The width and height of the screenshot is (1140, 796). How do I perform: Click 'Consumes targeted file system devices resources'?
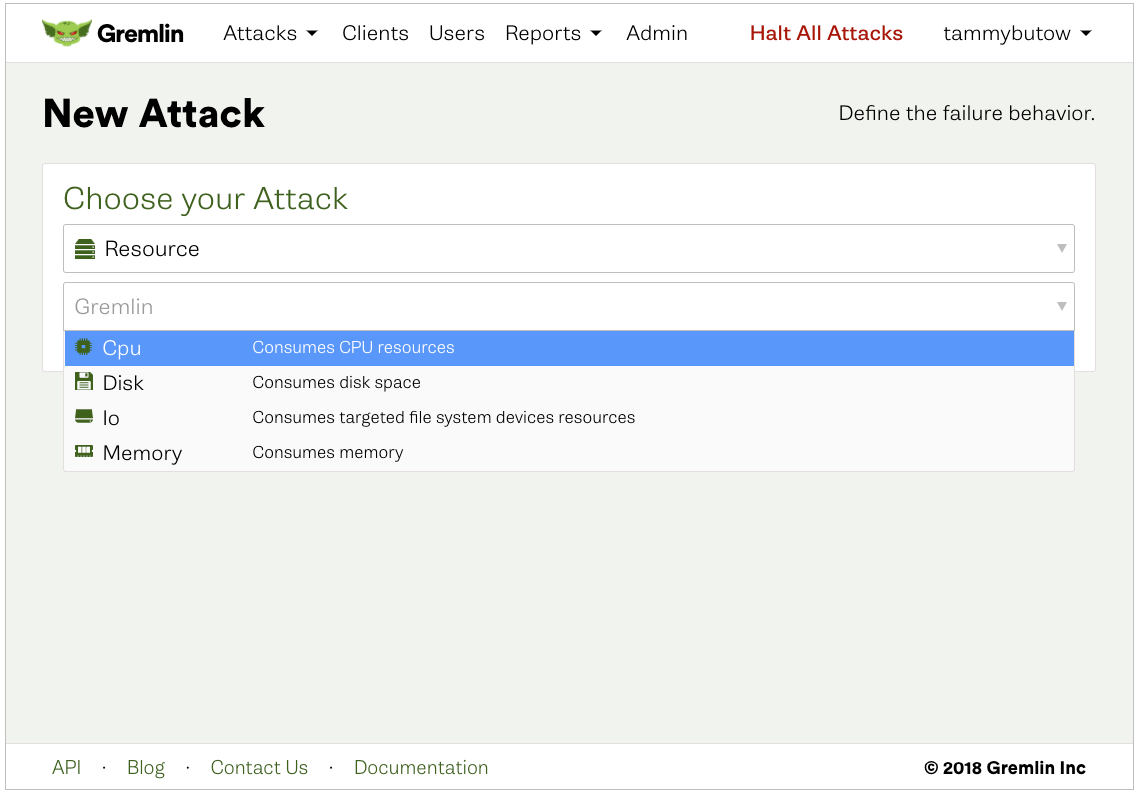(x=443, y=417)
